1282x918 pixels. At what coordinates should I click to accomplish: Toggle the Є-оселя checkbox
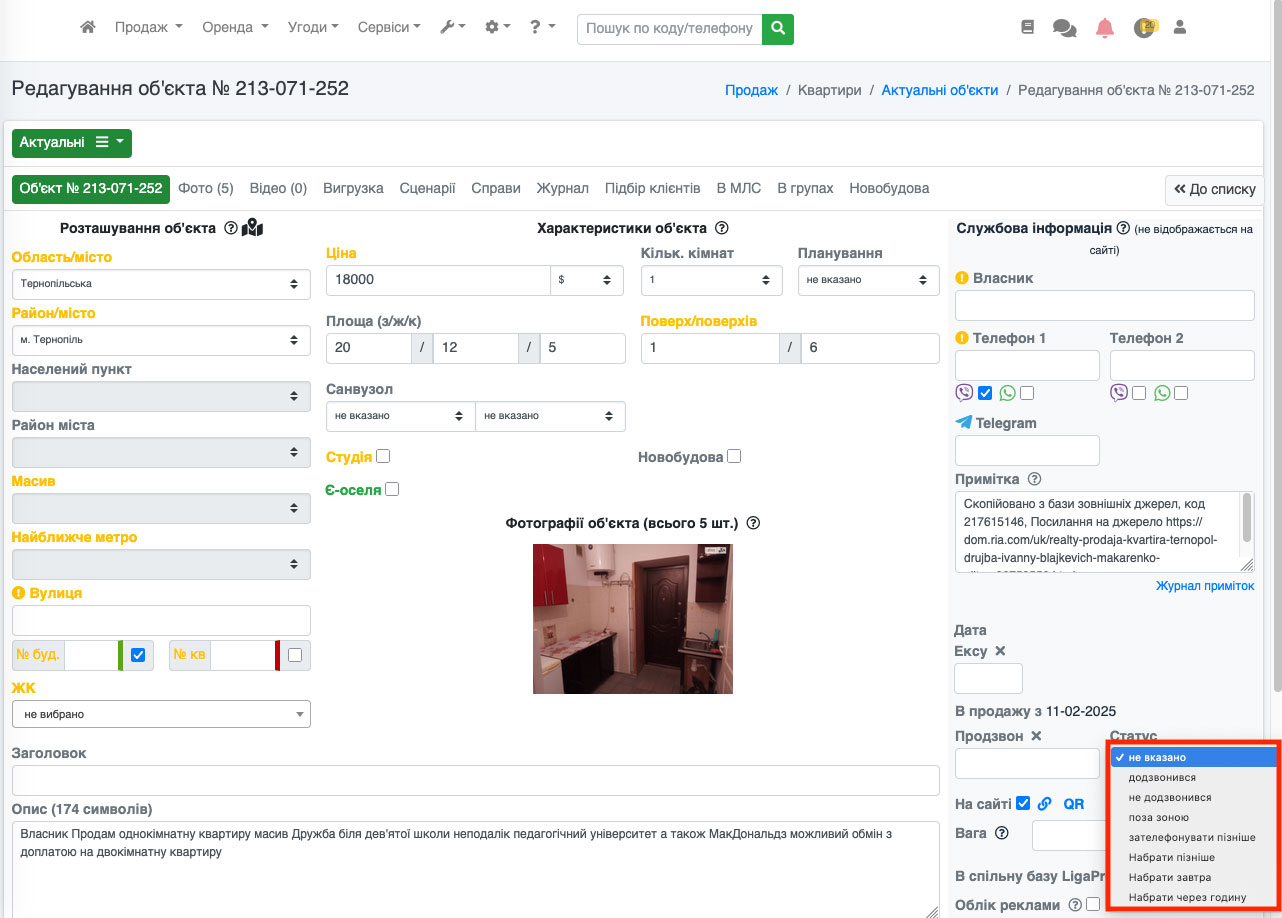(x=392, y=489)
